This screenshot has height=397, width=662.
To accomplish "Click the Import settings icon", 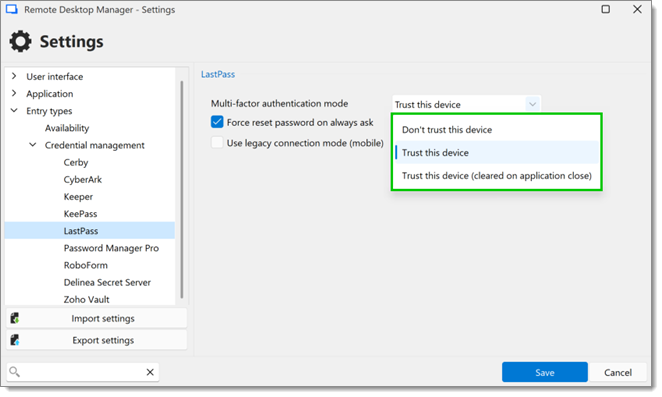I will coord(15,318).
